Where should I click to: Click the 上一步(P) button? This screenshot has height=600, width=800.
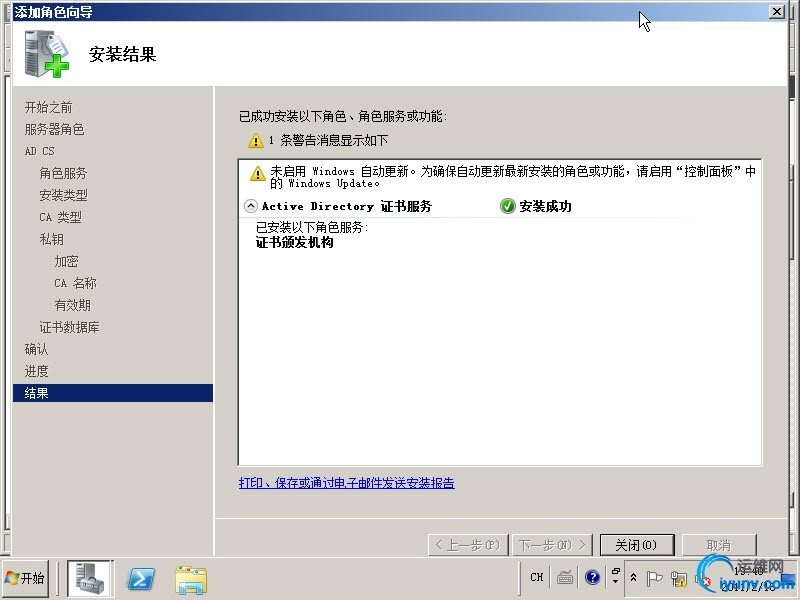click(468, 545)
